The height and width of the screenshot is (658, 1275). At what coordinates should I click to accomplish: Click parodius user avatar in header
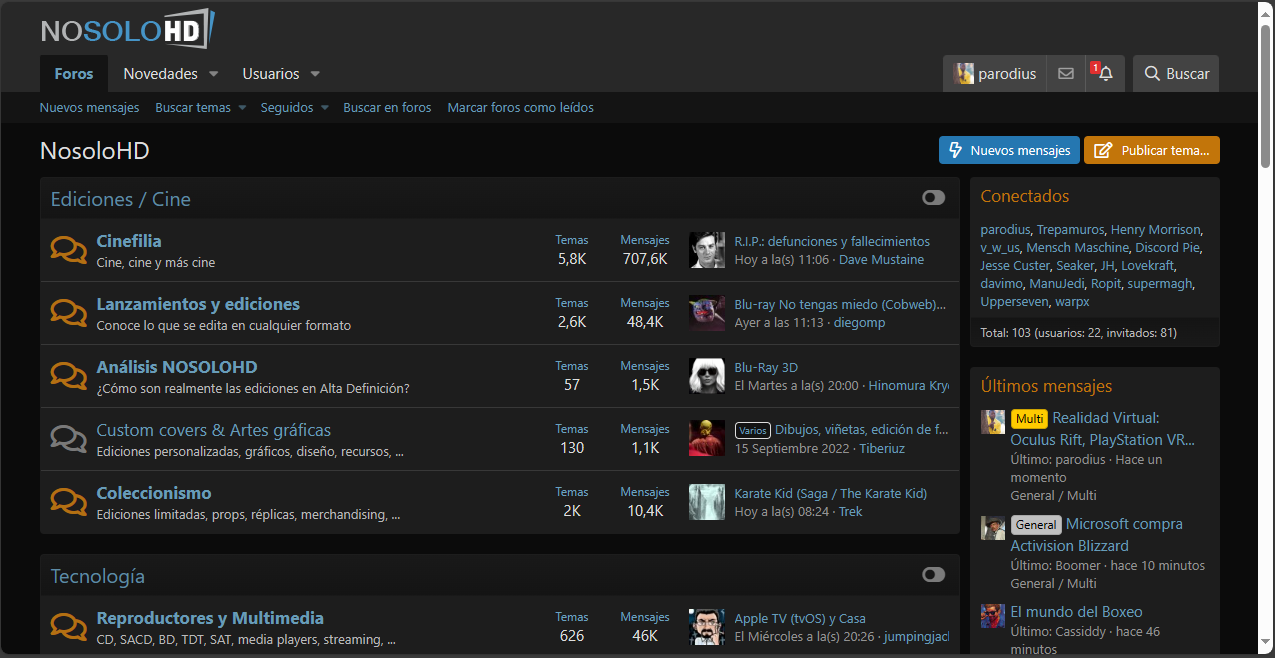964,73
